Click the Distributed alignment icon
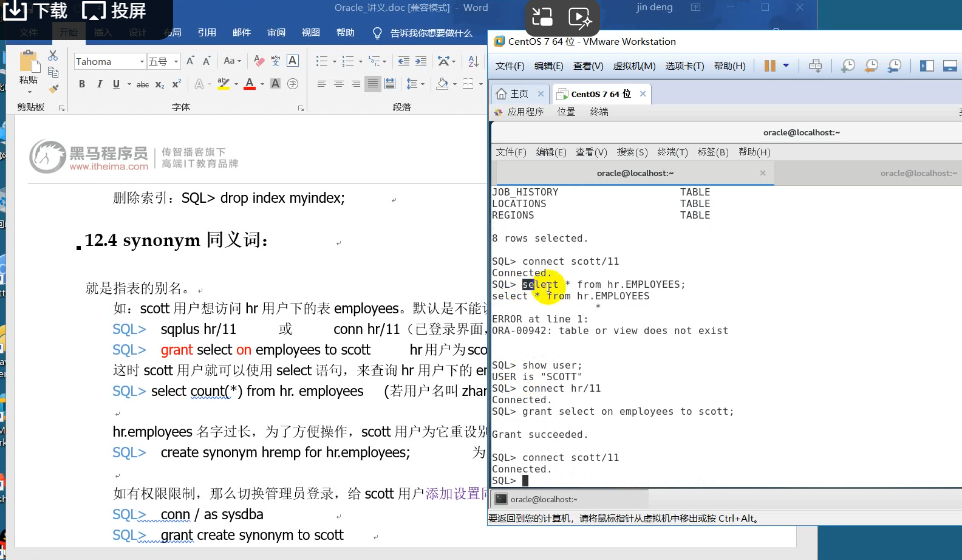The width and height of the screenshot is (962, 560). click(x=389, y=83)
